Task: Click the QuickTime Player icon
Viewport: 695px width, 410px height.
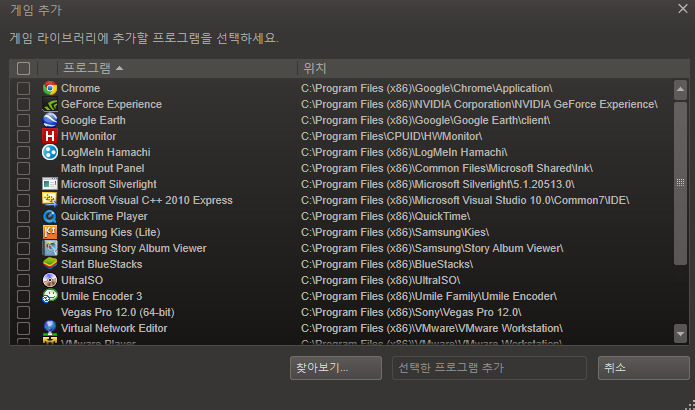Action: [x=50, y=216]
